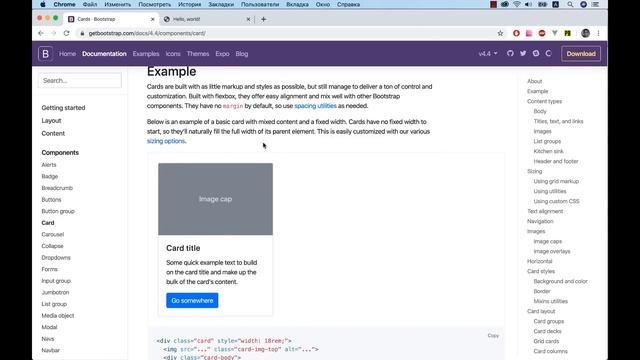Click the Chrome profile avatar
Image resolution: width=640 pixels, height=360 pixels.
click(585, 33)
